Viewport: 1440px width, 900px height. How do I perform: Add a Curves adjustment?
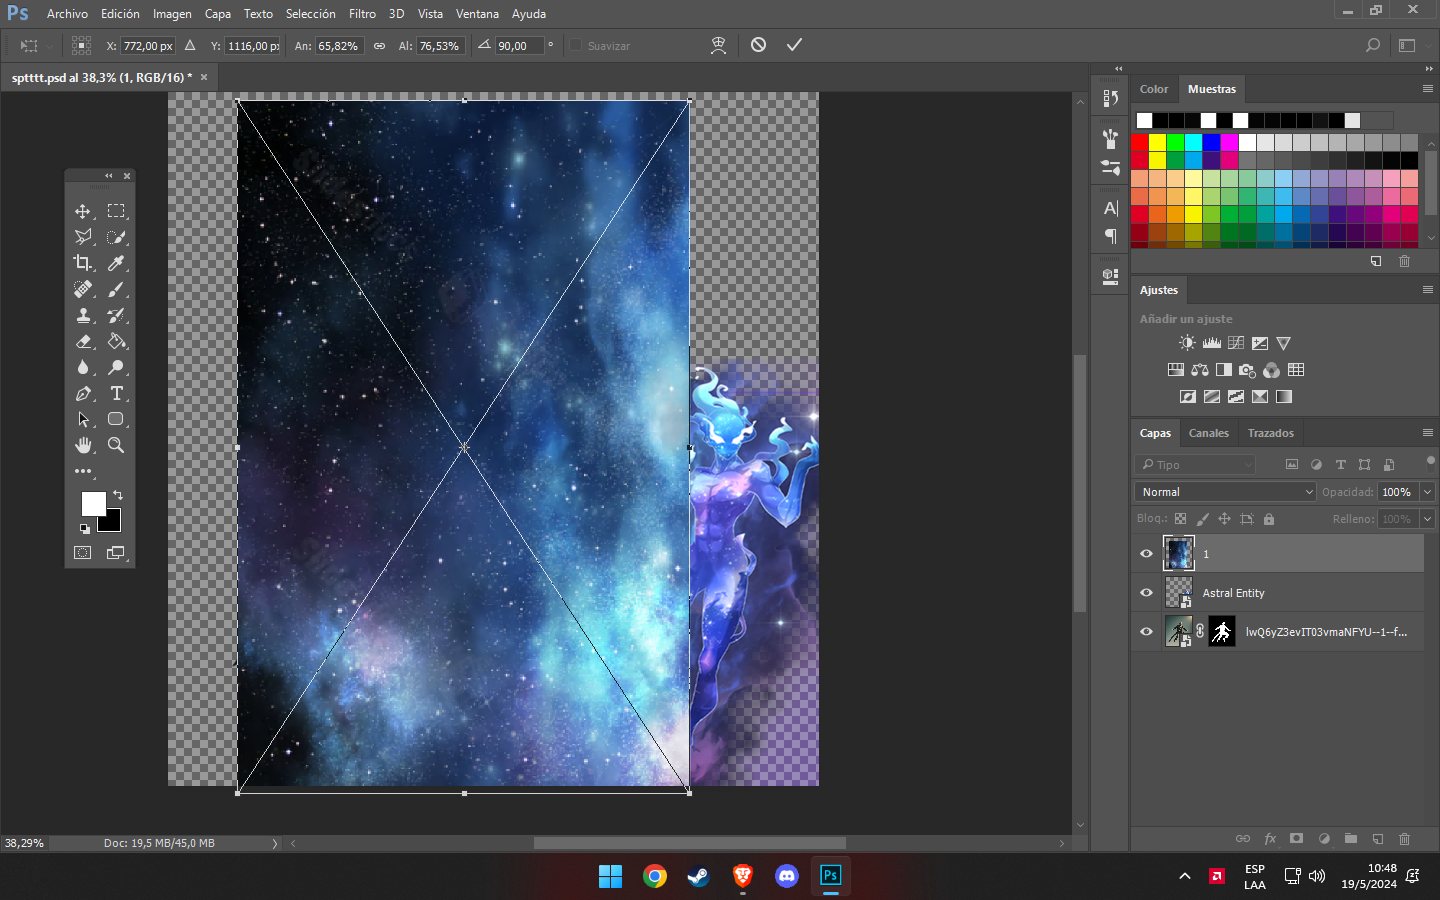(x=1236, y=343)
